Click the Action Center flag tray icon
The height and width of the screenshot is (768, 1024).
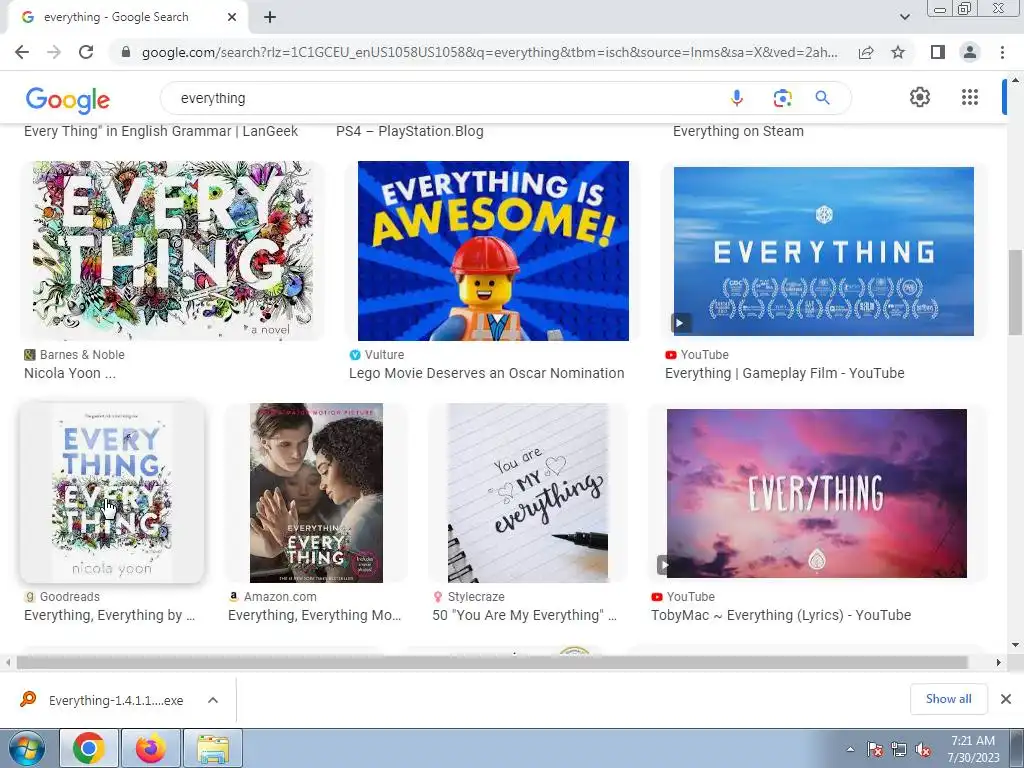(874, 749)
